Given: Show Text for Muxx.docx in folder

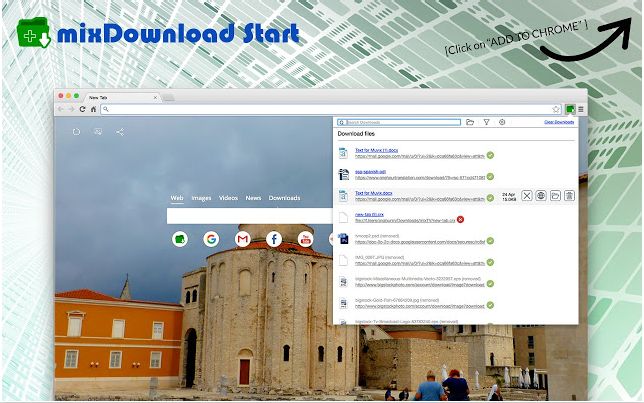Looking at the screenshot, I should pos(555,196).
